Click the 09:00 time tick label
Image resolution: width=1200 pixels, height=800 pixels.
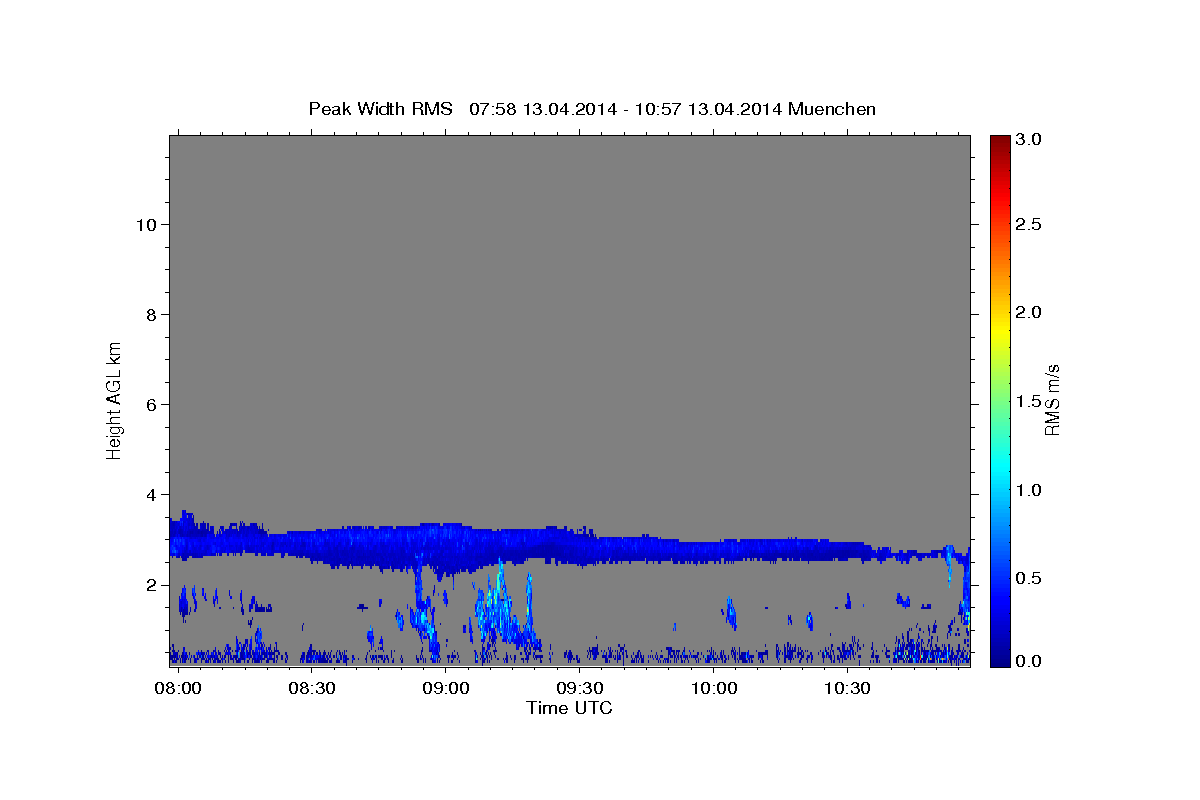coord(445,689)
